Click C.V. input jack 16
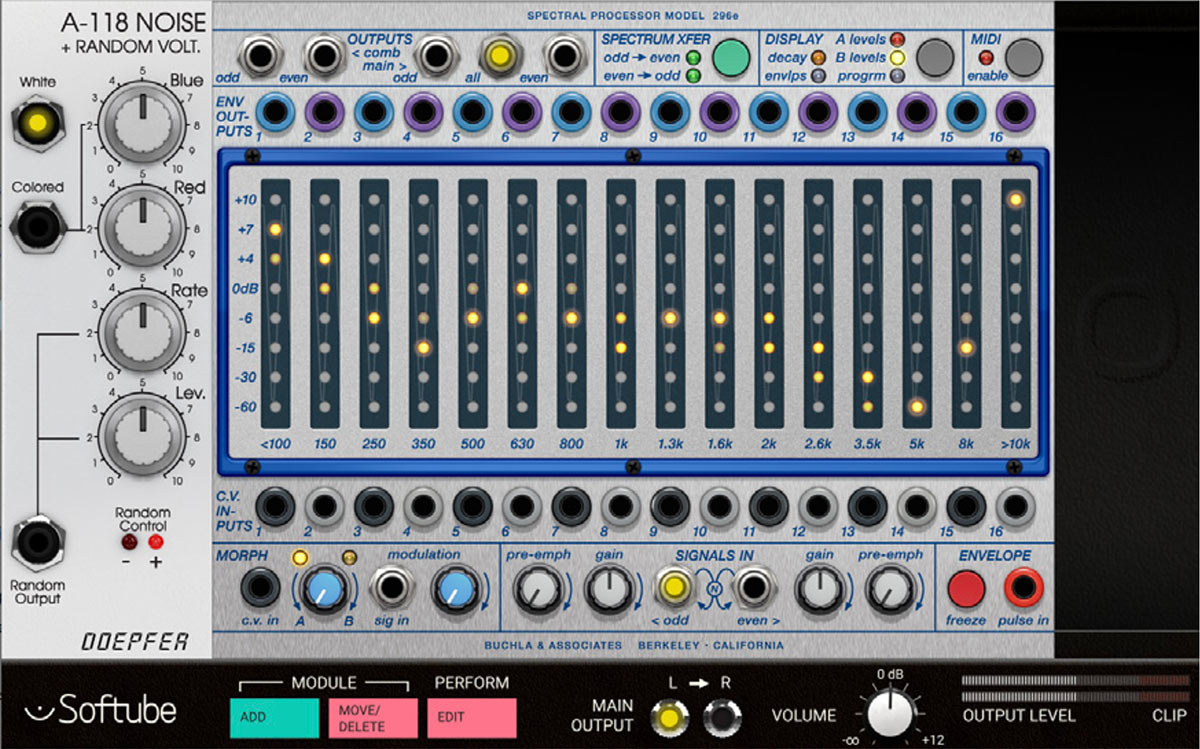Viewport: 1200px width, 749px height. tap(1014, 507)
